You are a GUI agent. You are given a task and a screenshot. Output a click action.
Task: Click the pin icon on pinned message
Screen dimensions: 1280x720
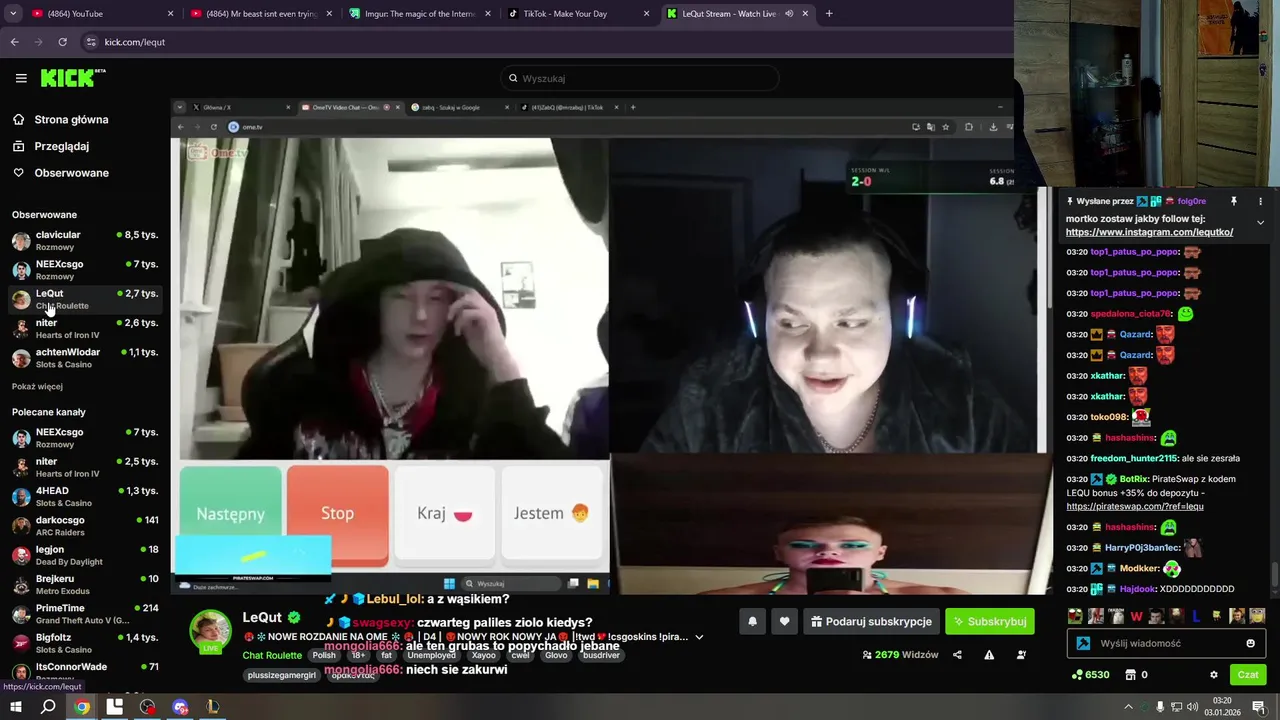[x=1233, y=201]
